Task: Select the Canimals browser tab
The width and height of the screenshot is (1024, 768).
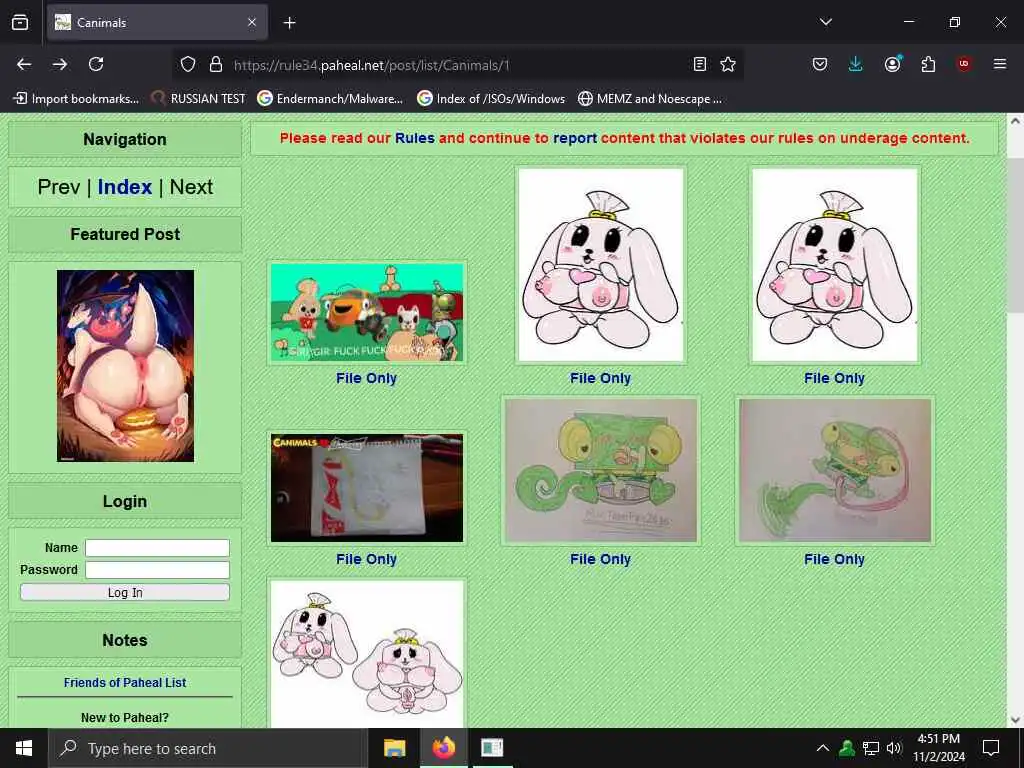Action: click(x=157, y=22)
